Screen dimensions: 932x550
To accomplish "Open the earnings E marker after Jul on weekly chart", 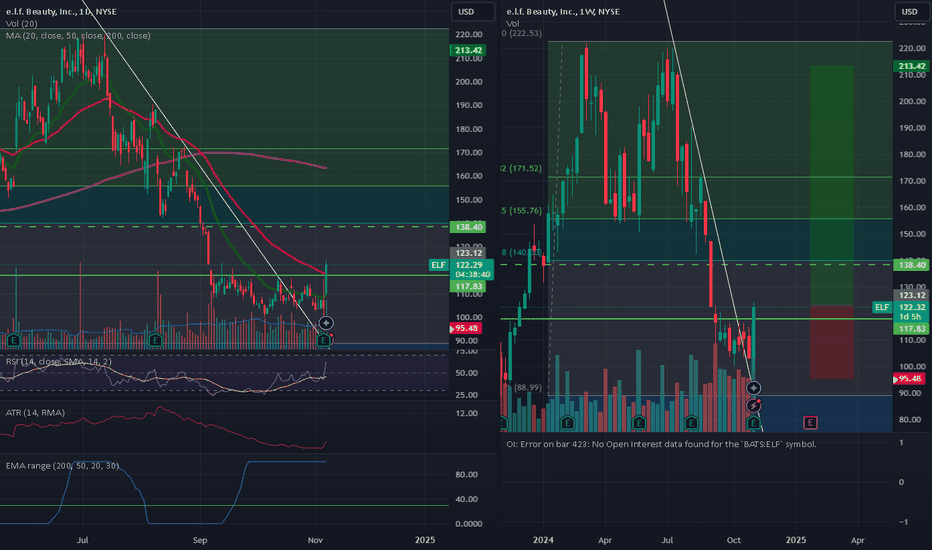I will coord(691,423).
